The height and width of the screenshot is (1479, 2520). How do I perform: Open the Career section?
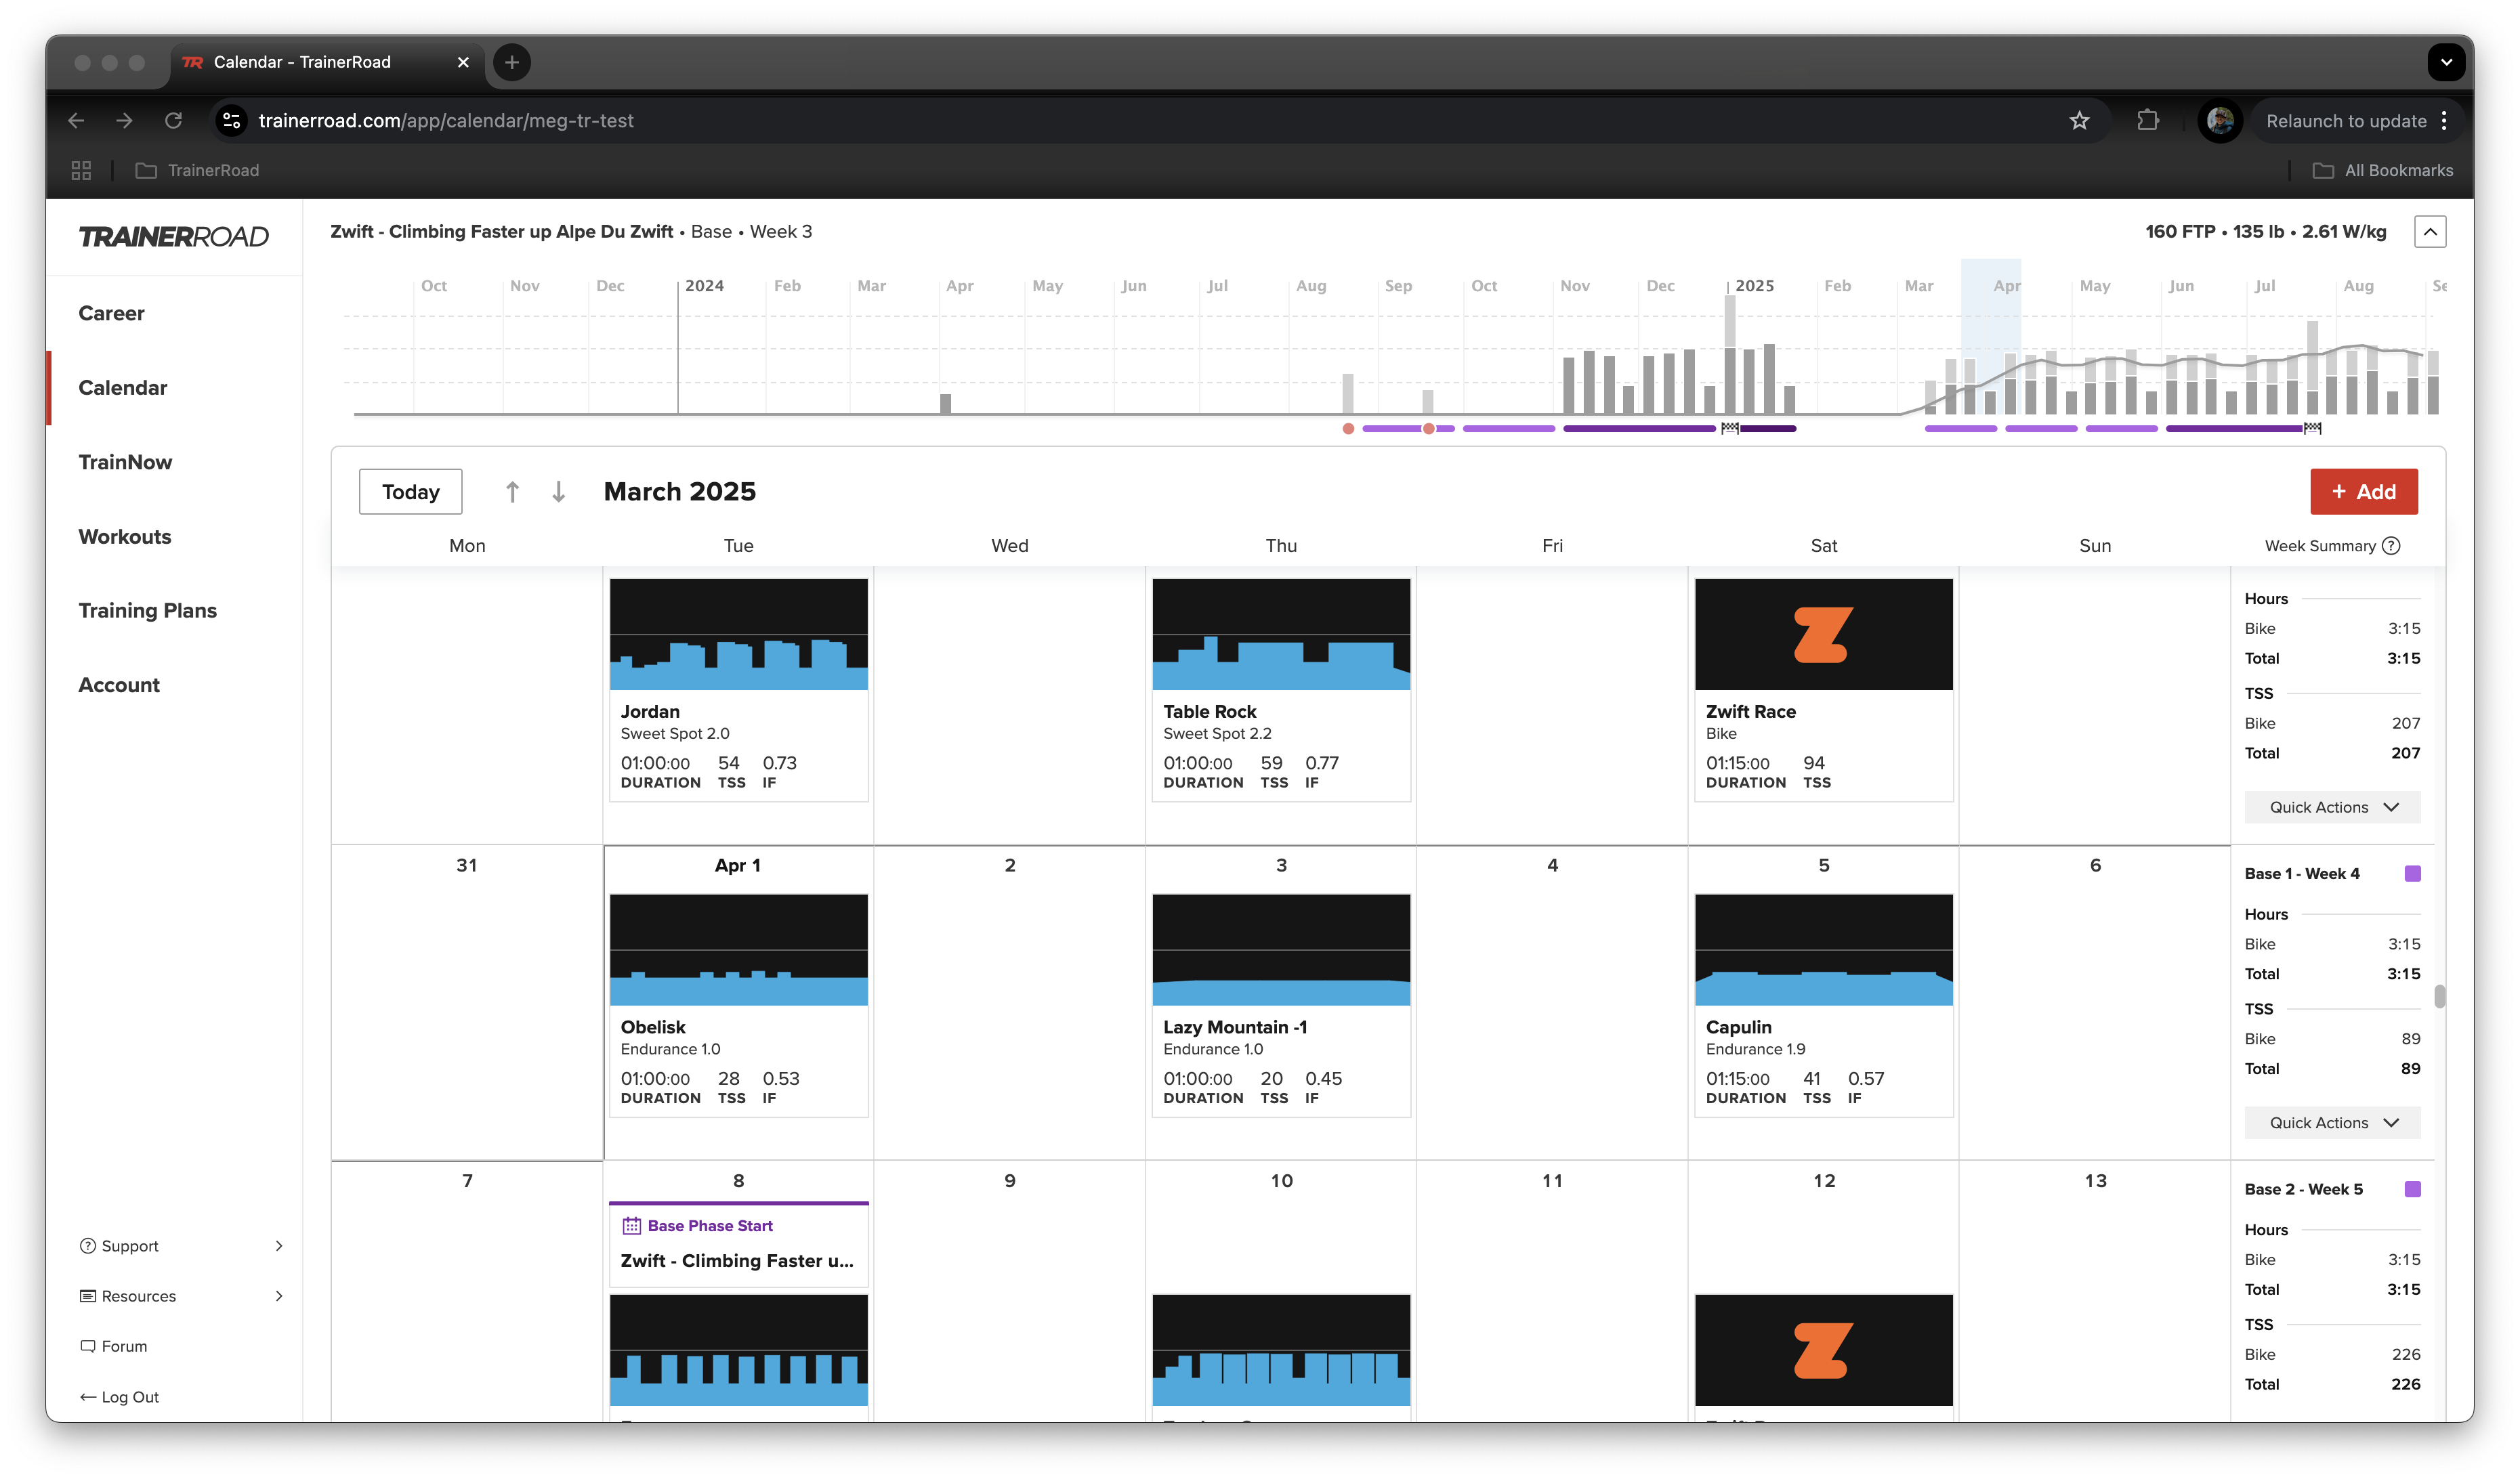[112, 314]
